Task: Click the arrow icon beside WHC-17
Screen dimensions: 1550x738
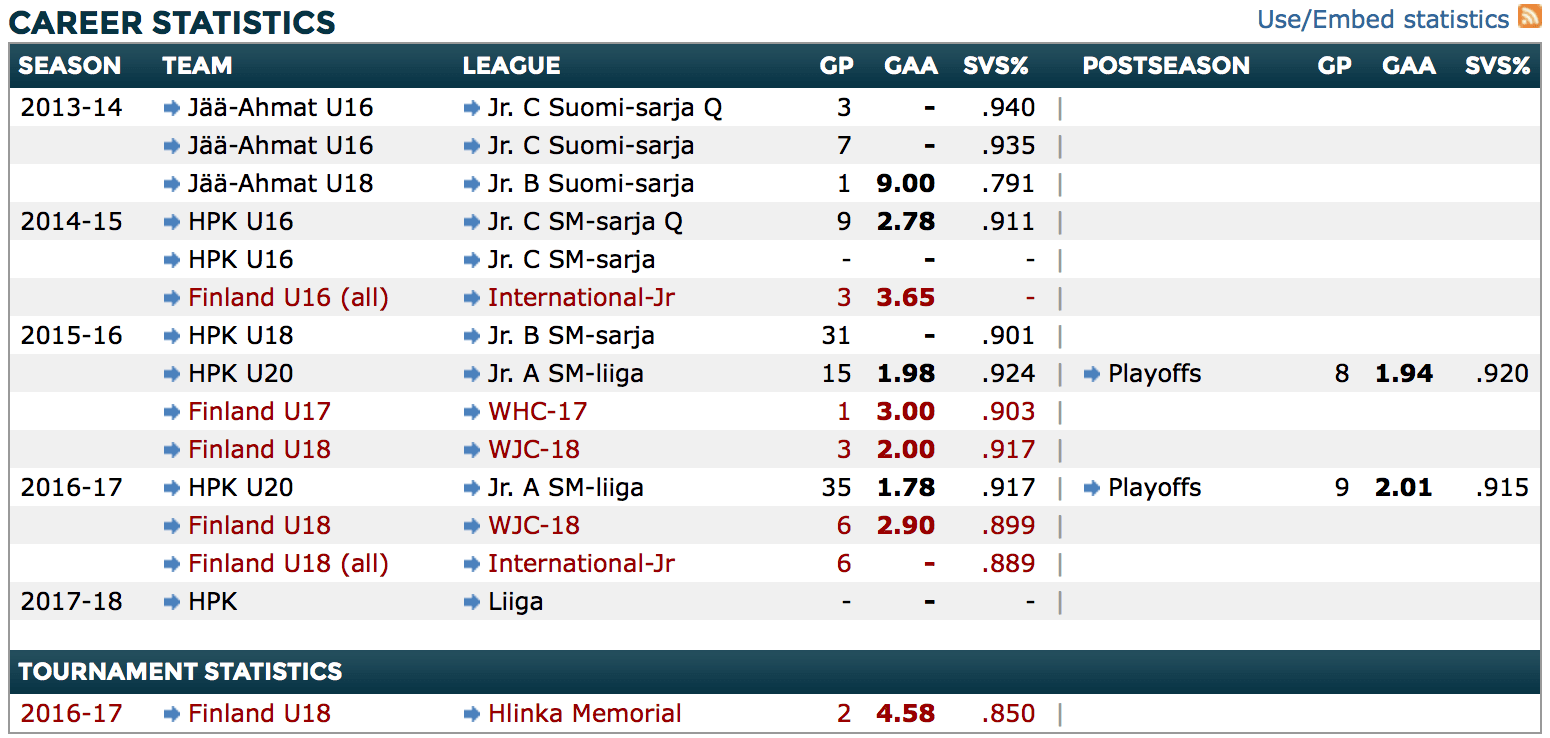Action: (472, 412)
